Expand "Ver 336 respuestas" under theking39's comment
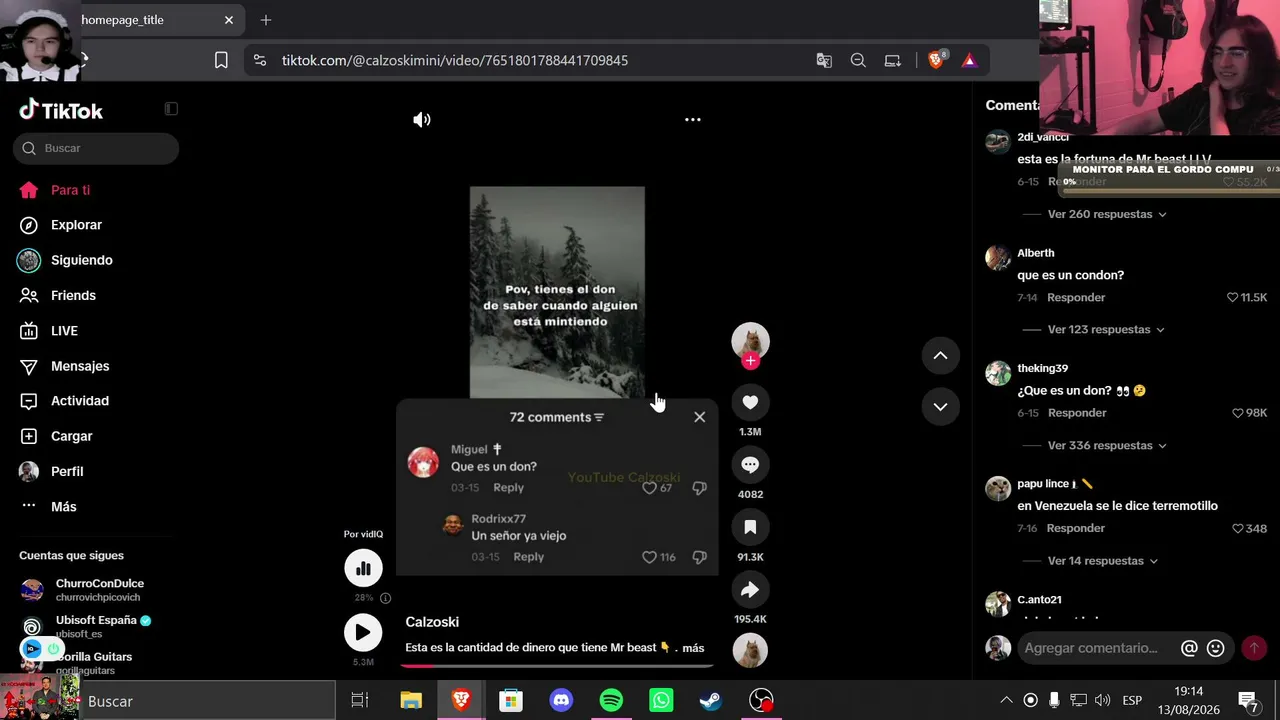 pos(1107,445)
